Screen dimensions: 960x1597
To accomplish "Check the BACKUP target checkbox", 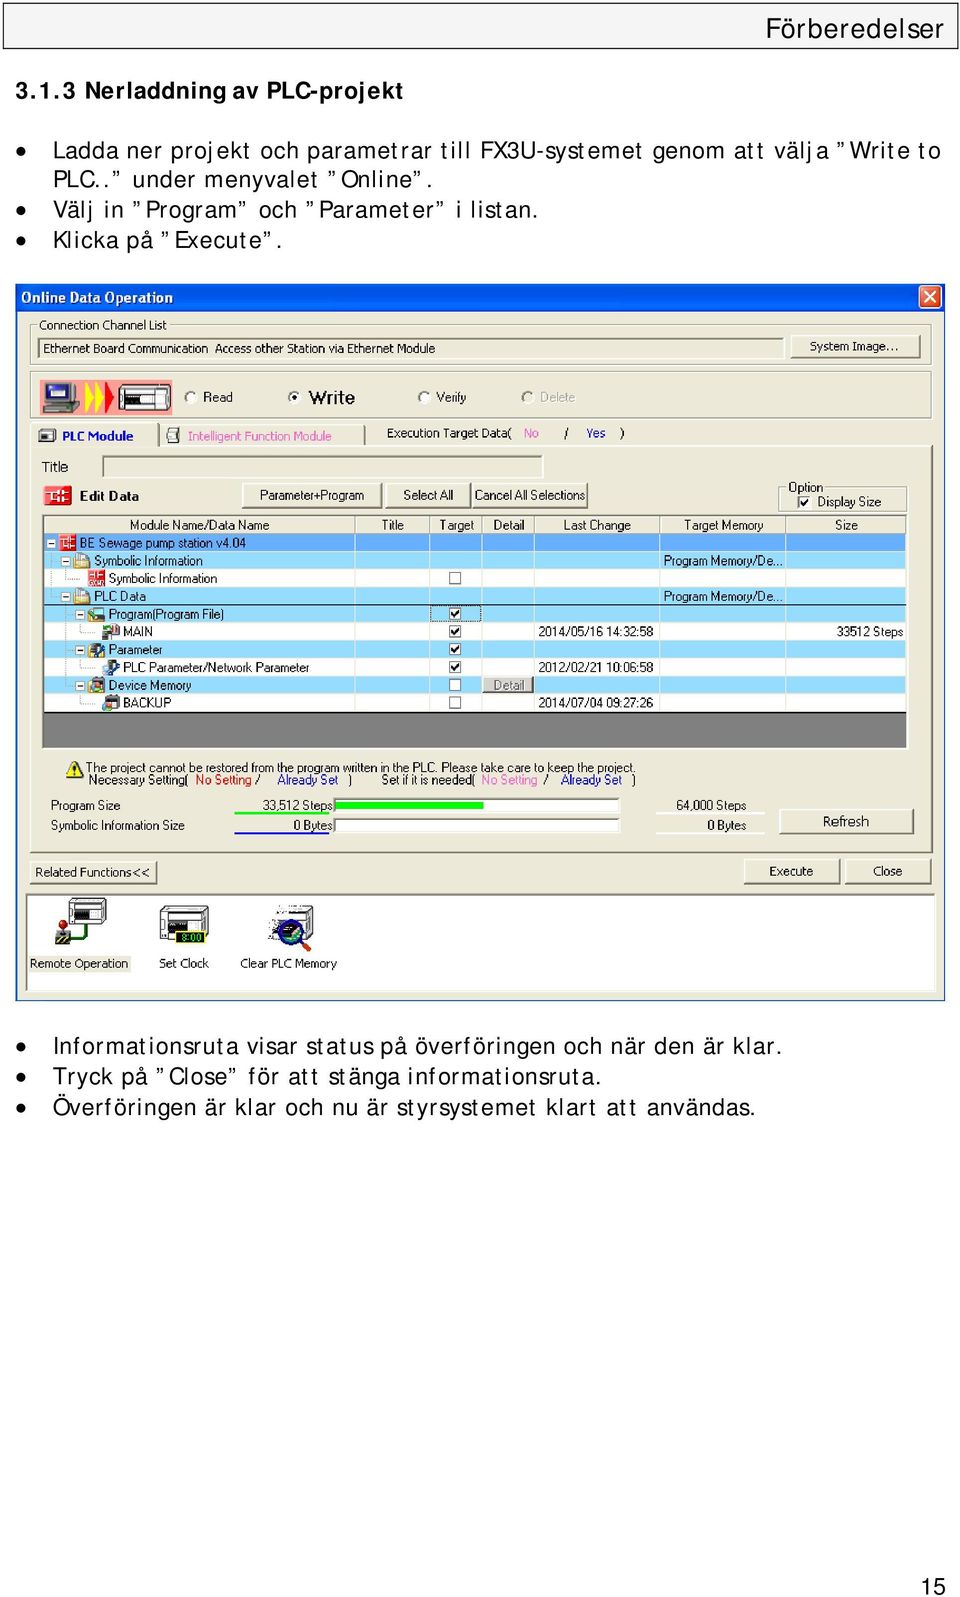I will pyautogui.click(x=455, y=703).
